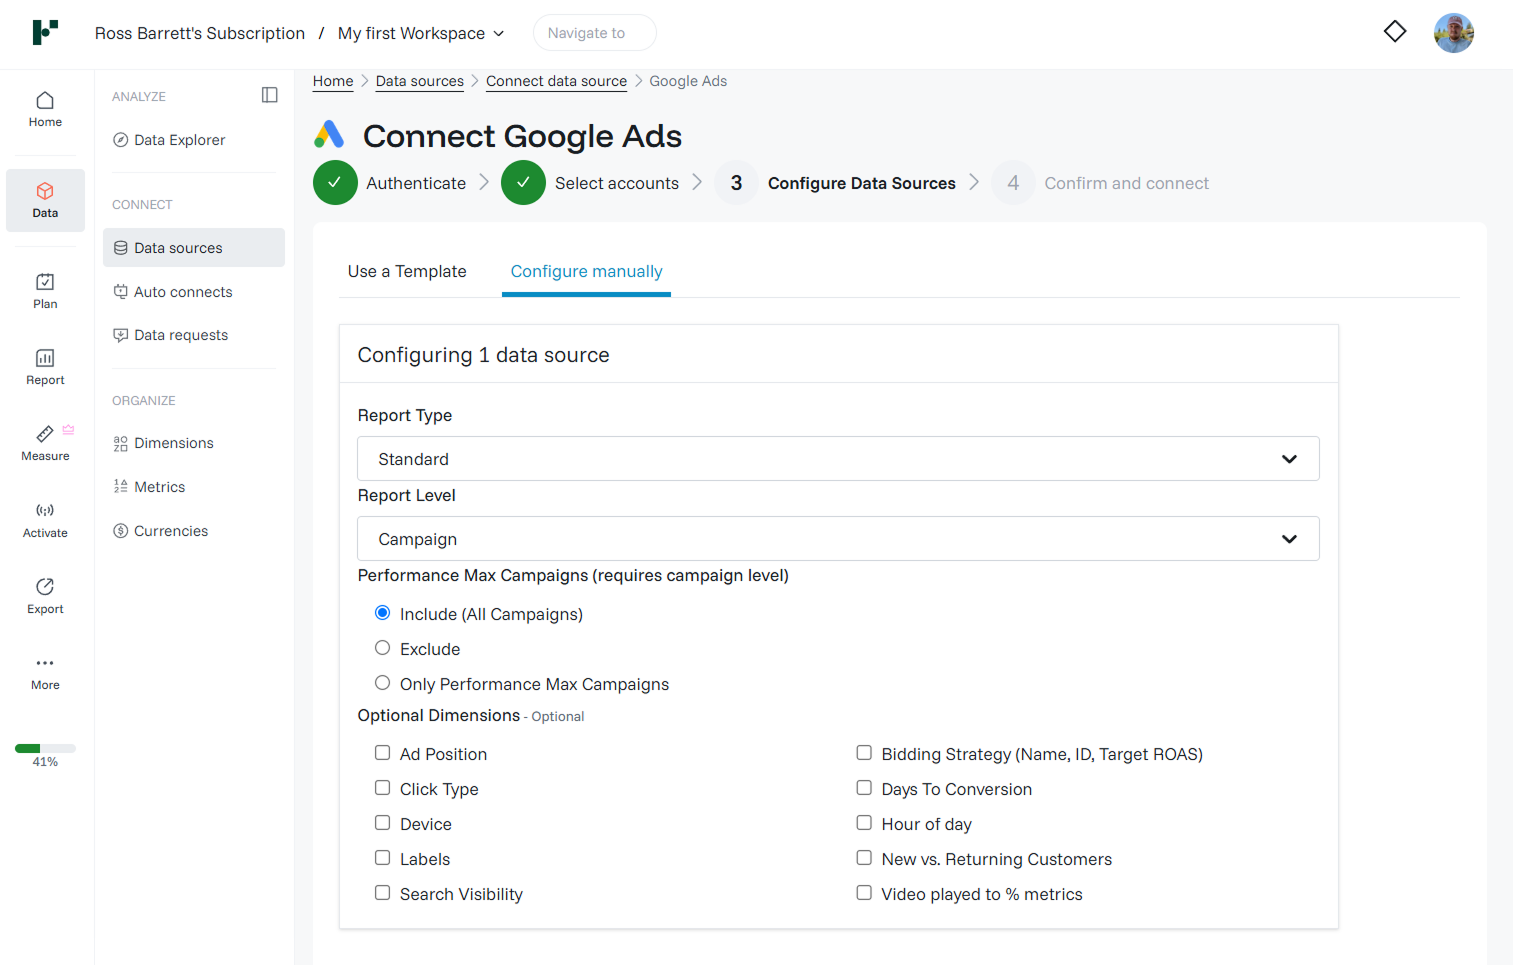The image size is (1513, 965).
Task: Enable the Ad Position checkbox
Action: coord(382,753)
